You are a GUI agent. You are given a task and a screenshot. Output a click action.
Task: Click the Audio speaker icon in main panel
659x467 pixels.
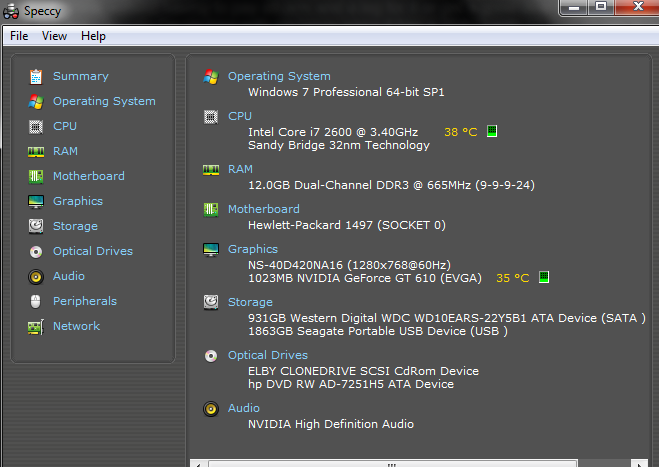pos(211,409)
